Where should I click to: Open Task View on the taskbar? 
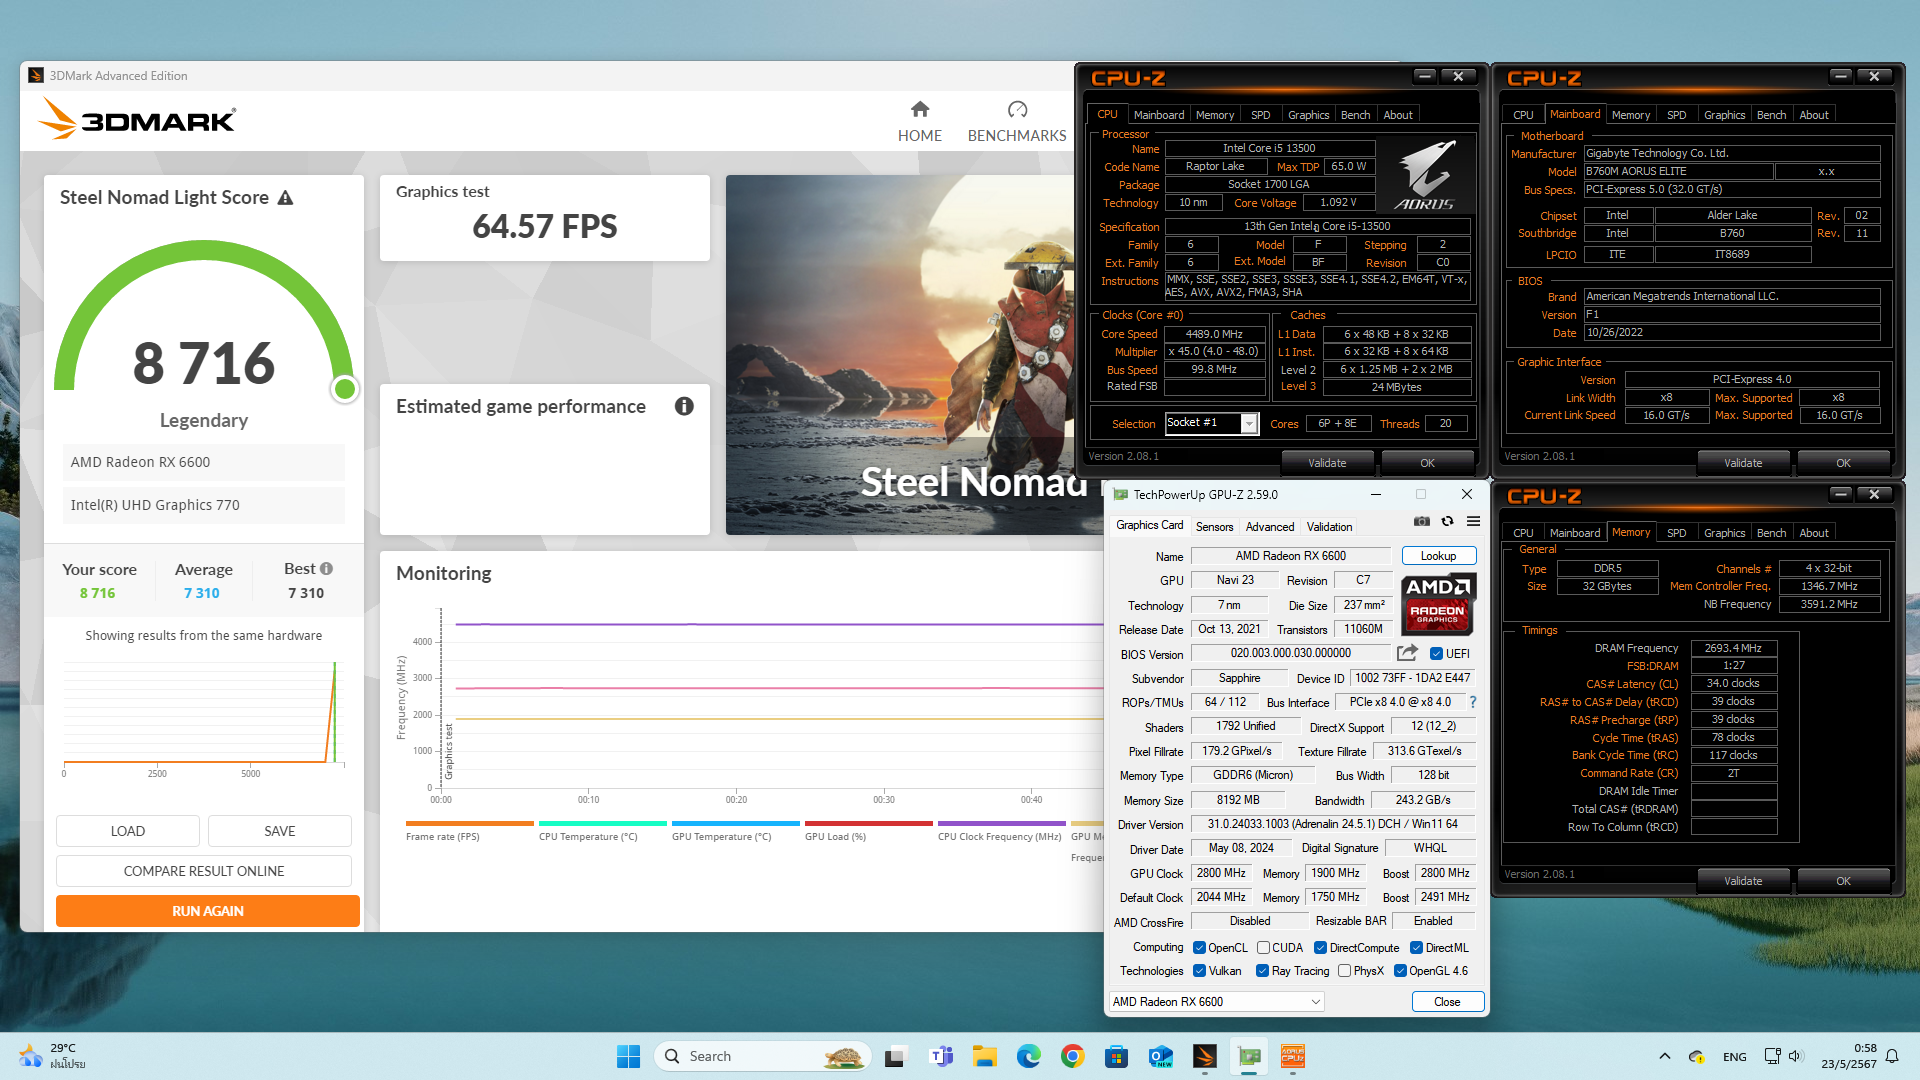pos(896,1056)
